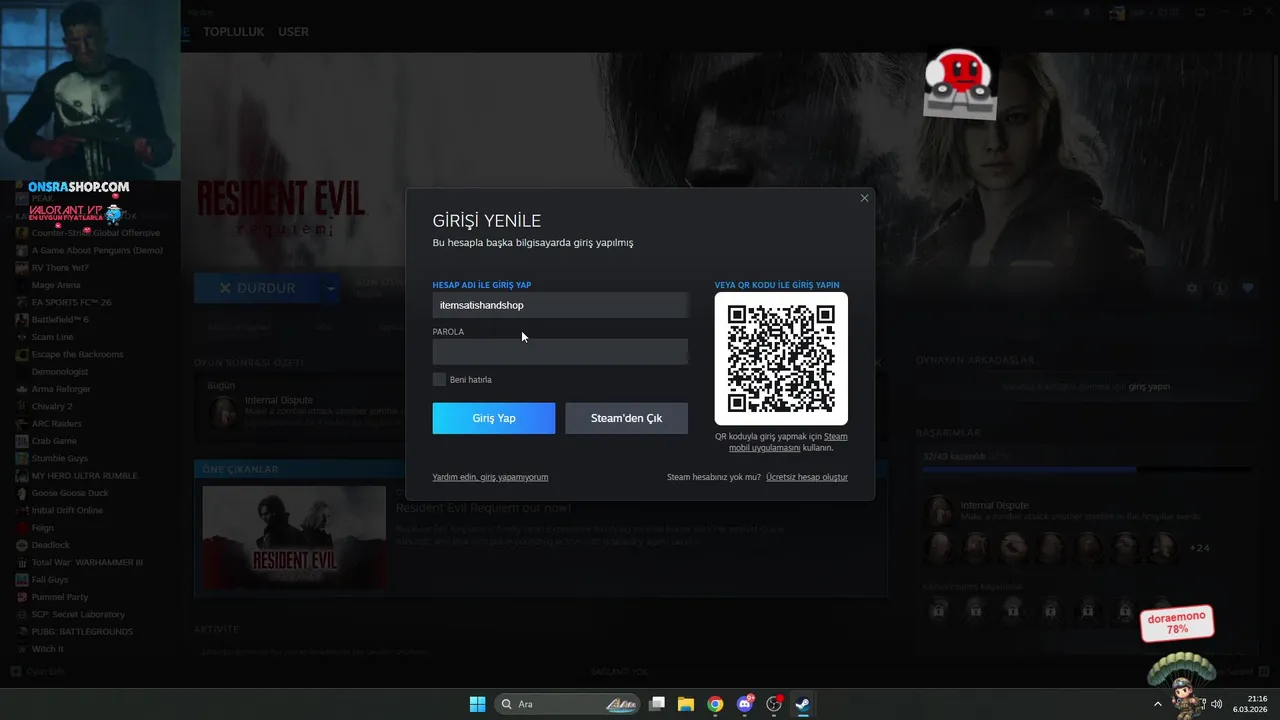Select the Chivalry 2 game icon
Image resolution: width=1280 pixels, height=720 pixels.
22,406
